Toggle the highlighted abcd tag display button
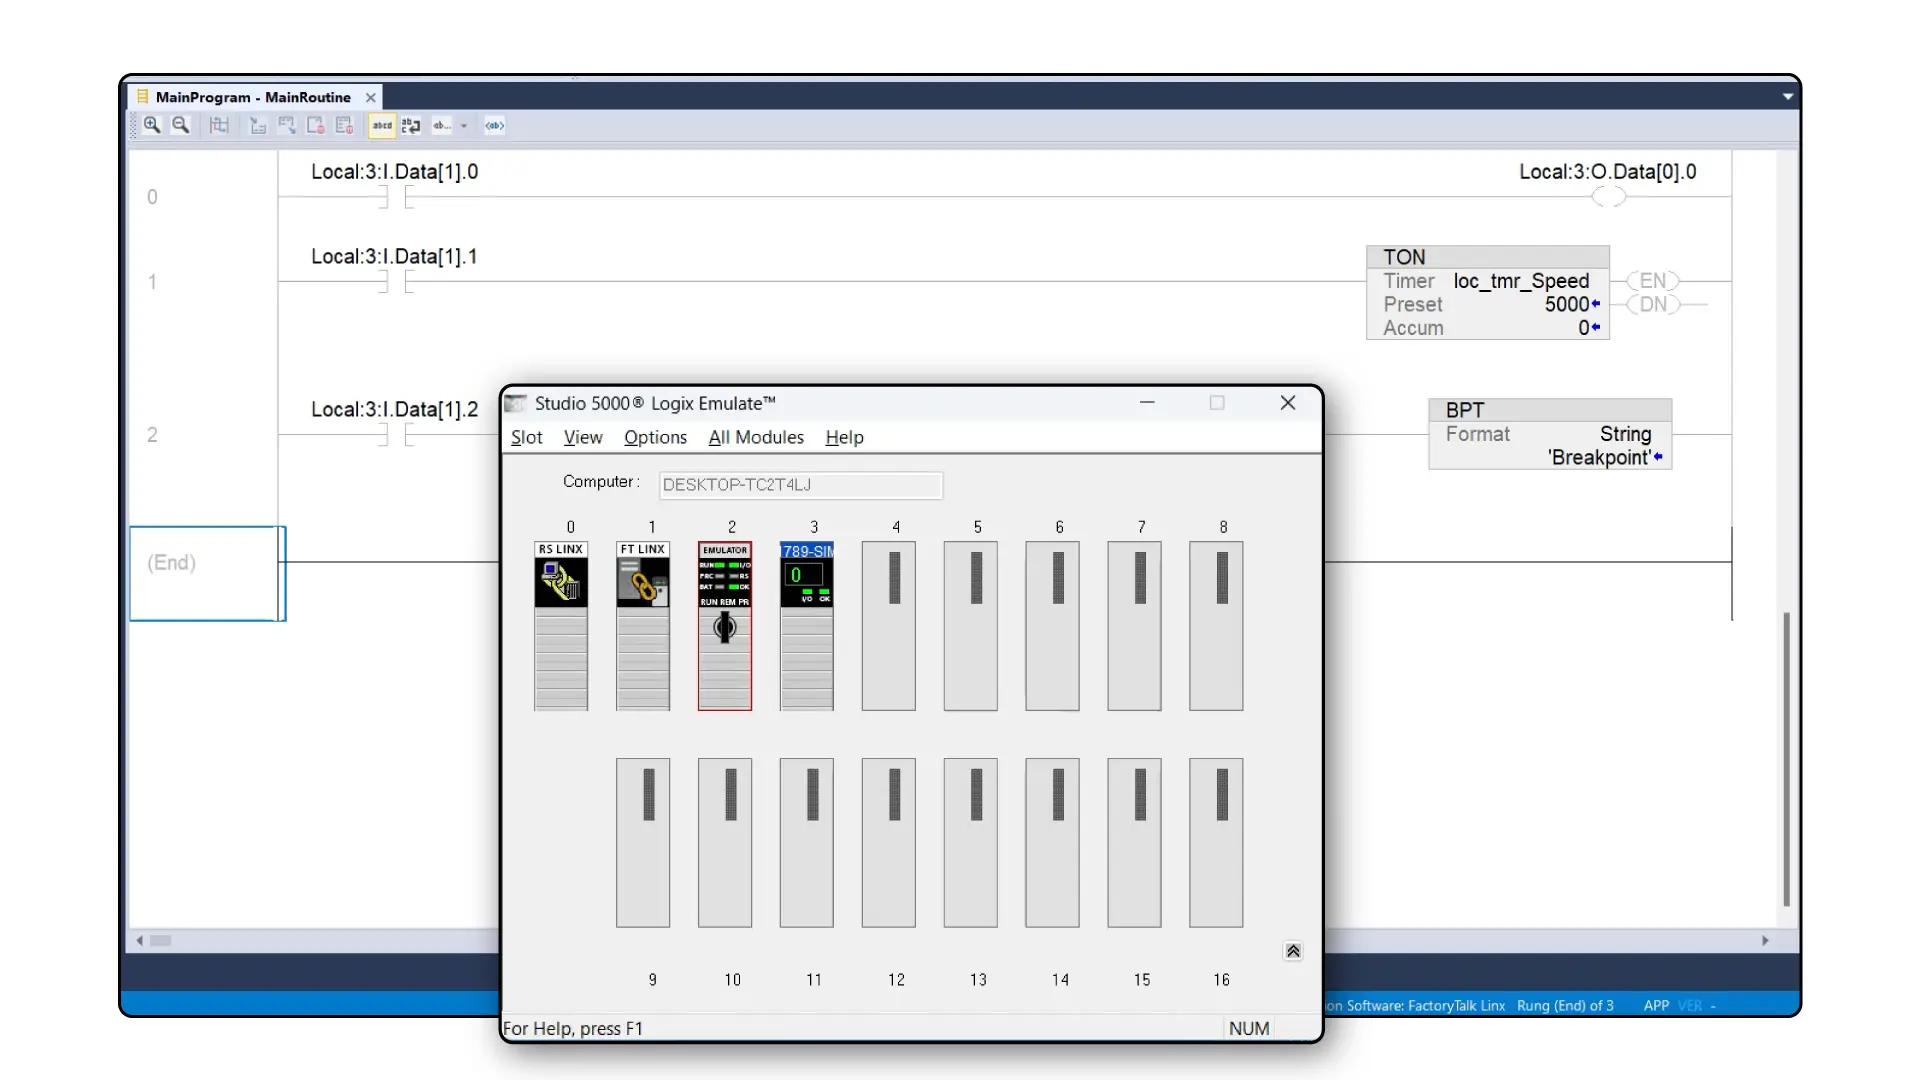The width and height of the screenshot is (1920, 1080). [x=382, y=125]
